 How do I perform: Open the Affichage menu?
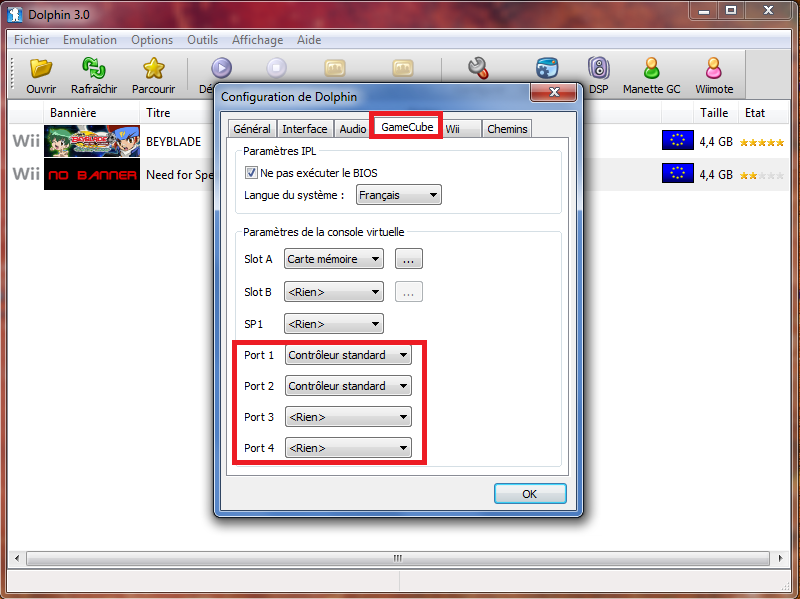point(257,40)
